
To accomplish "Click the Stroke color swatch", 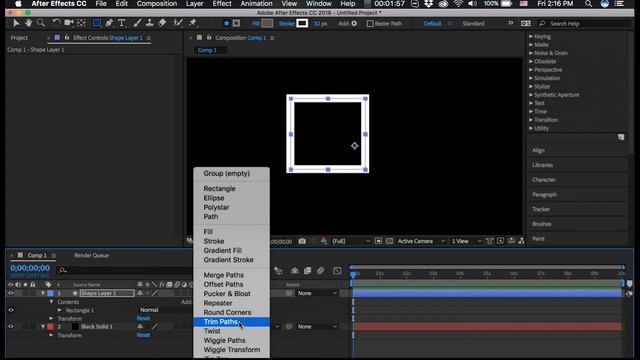I will coord(302,24).
